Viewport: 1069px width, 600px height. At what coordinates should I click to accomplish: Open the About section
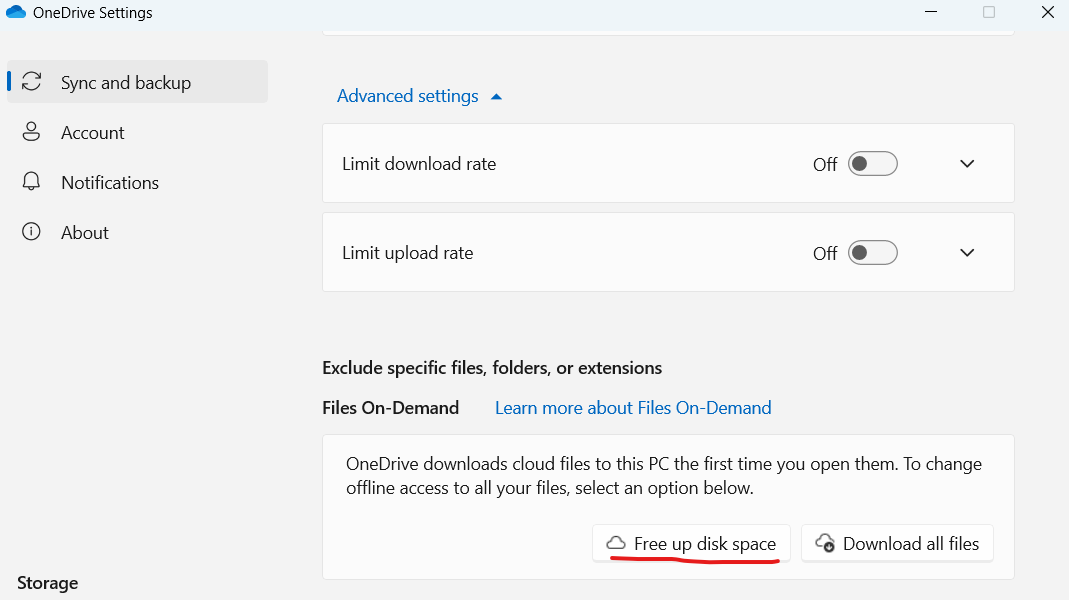pyautogui.click(x=85, y=232)
